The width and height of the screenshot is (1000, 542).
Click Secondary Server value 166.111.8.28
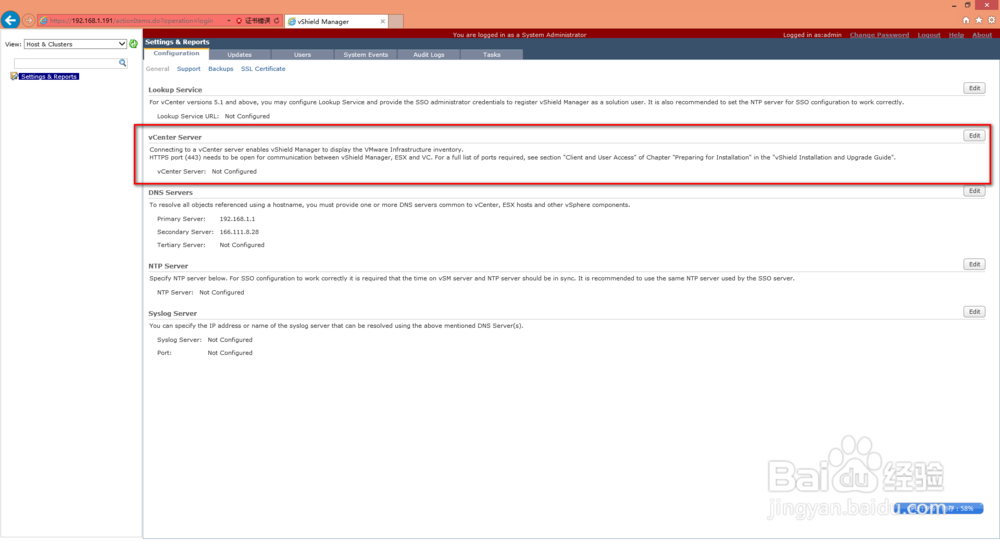coord(239,232)
